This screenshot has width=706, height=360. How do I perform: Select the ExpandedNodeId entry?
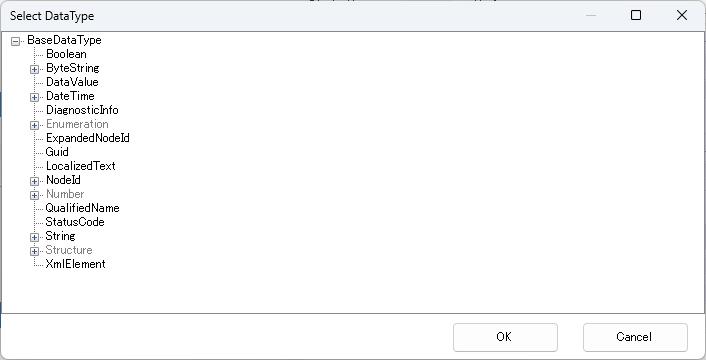click(x=87, y=138)
